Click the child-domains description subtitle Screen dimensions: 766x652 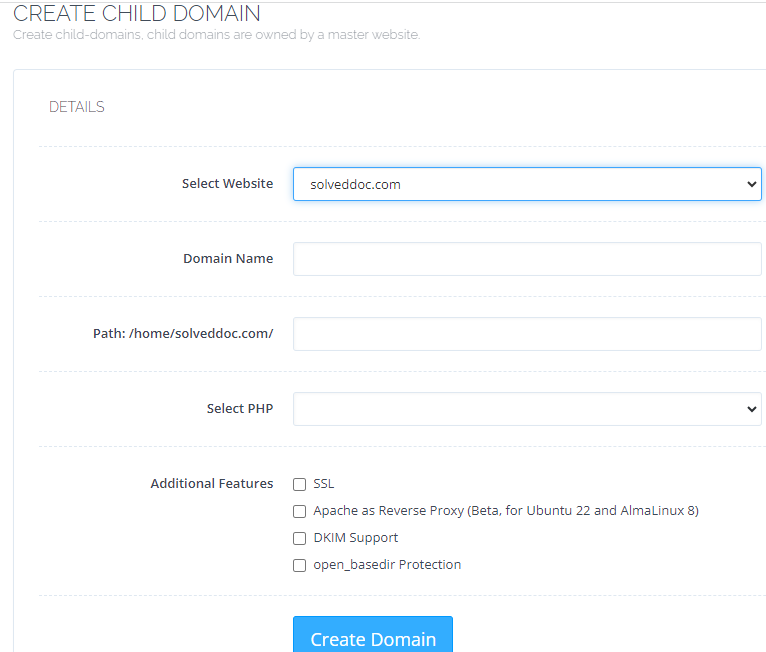click(x=216, y=35)
